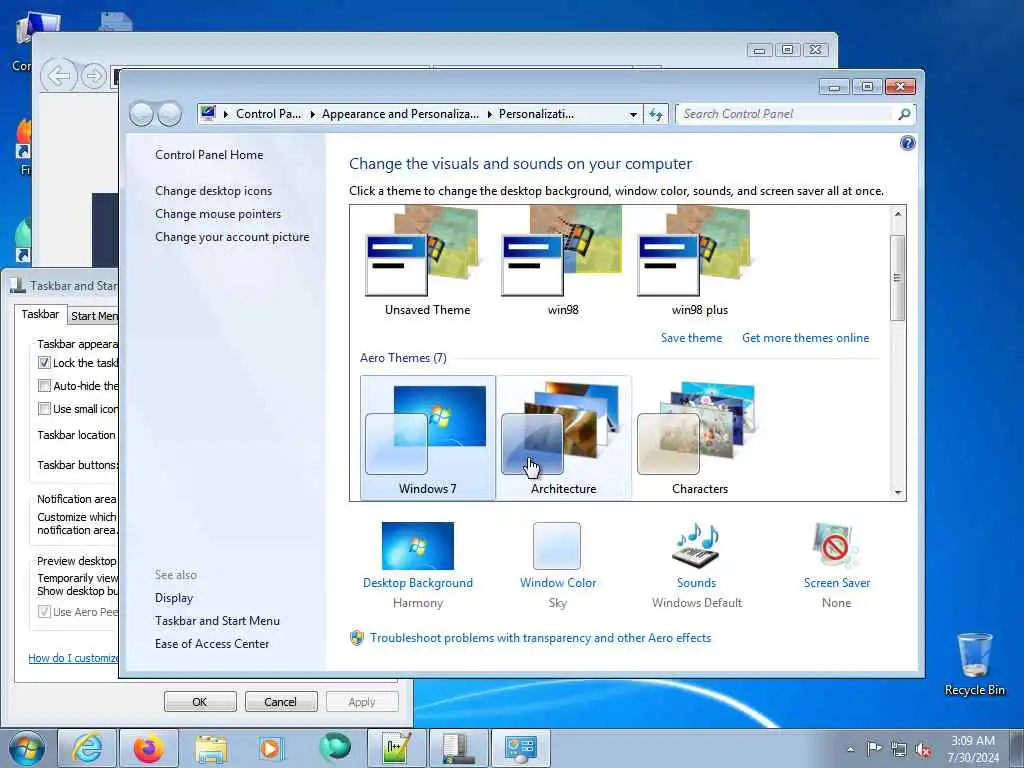Expand the arrow before Control Pa... breadcrumb
The height and width of the screenshot is (768, 1024).
point(226,114)
